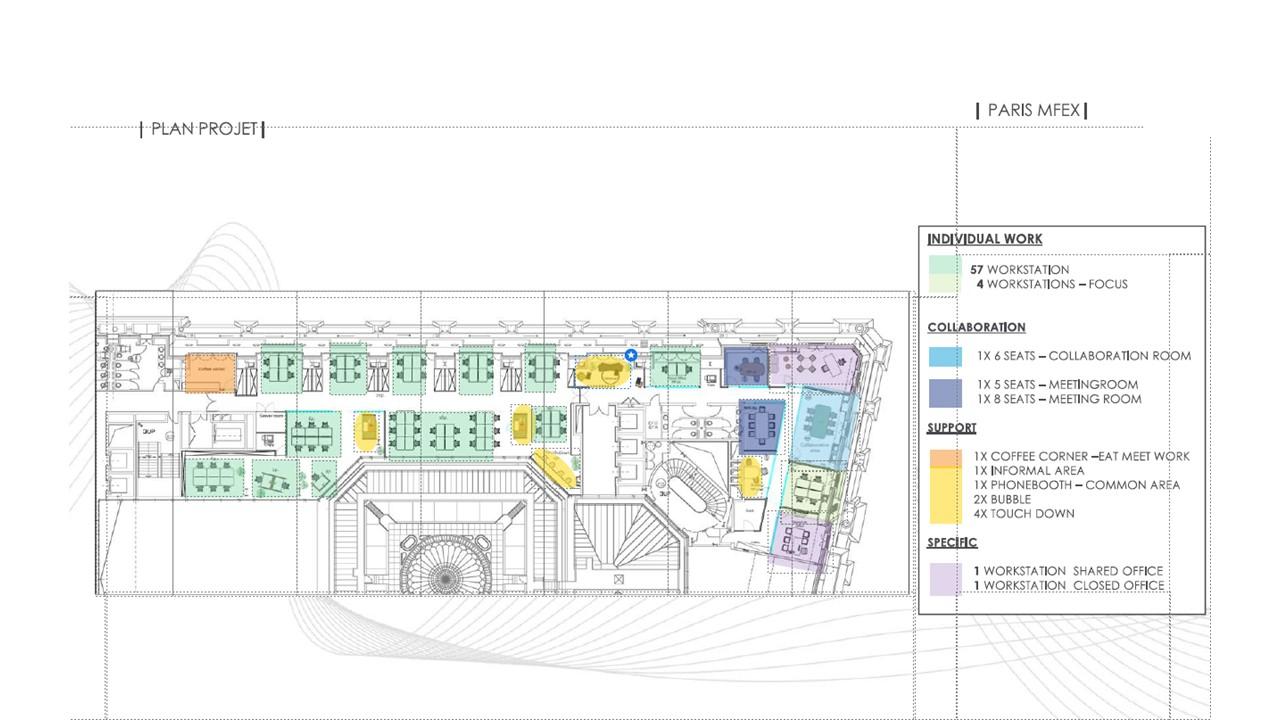Click the light blue collaboration legend swatch
Viewport: 1280px width, 720px height.
[x=944, y=356]
